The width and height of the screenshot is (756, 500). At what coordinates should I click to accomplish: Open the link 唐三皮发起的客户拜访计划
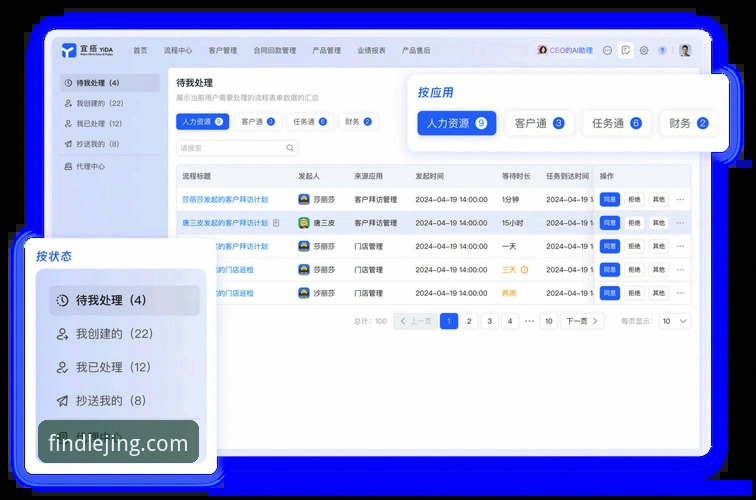[225, 223]
